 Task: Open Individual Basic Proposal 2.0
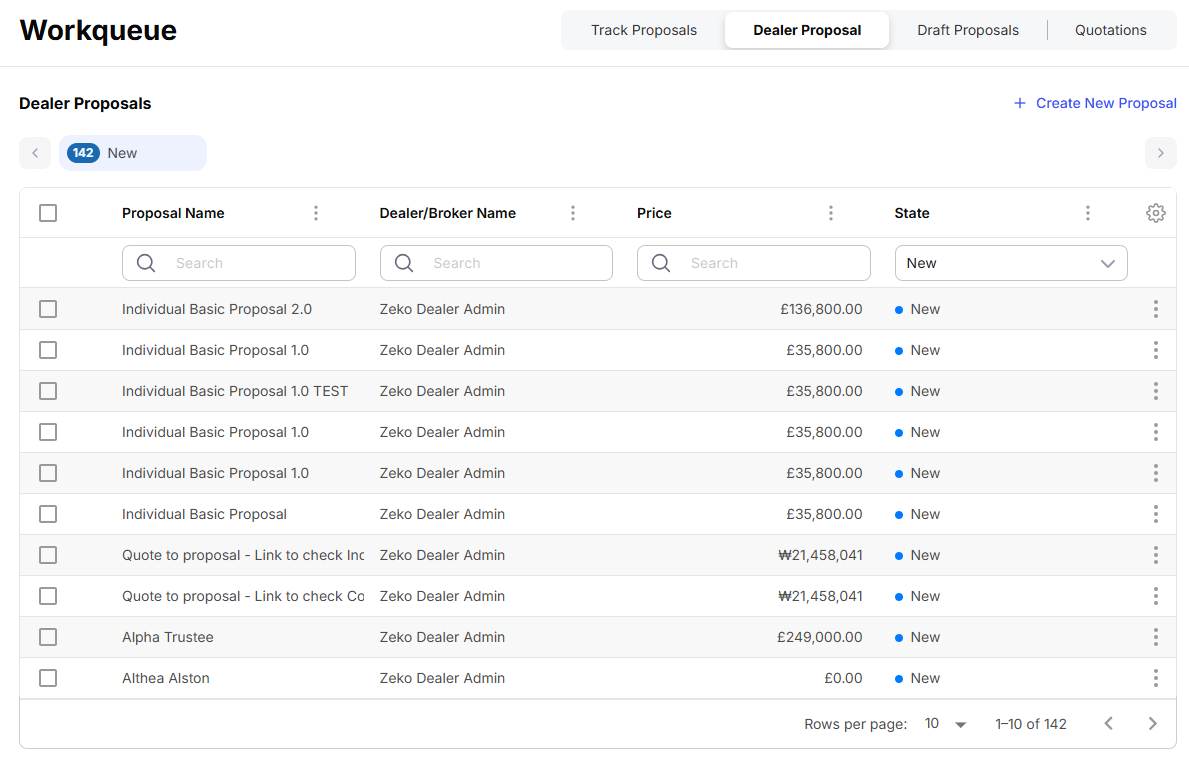217,309
